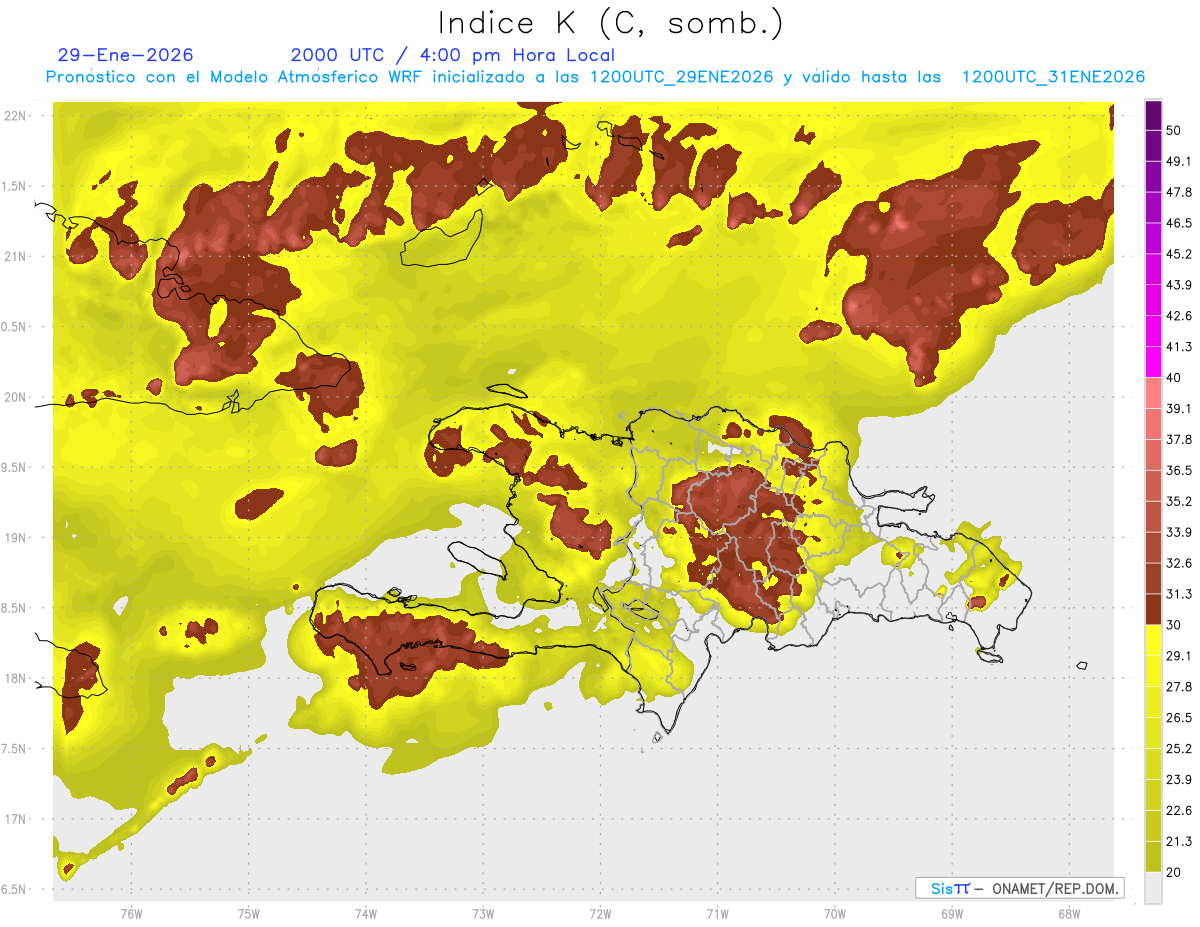This screenshot has width=1200, height=927.
Task: Click legend value "30"
Action: click(1174, 625)
